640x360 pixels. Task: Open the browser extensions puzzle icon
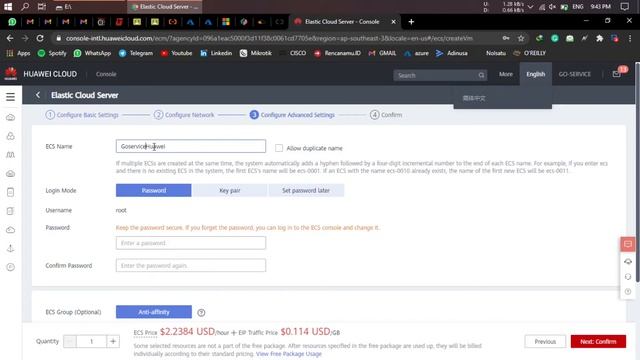click(599, 38)
